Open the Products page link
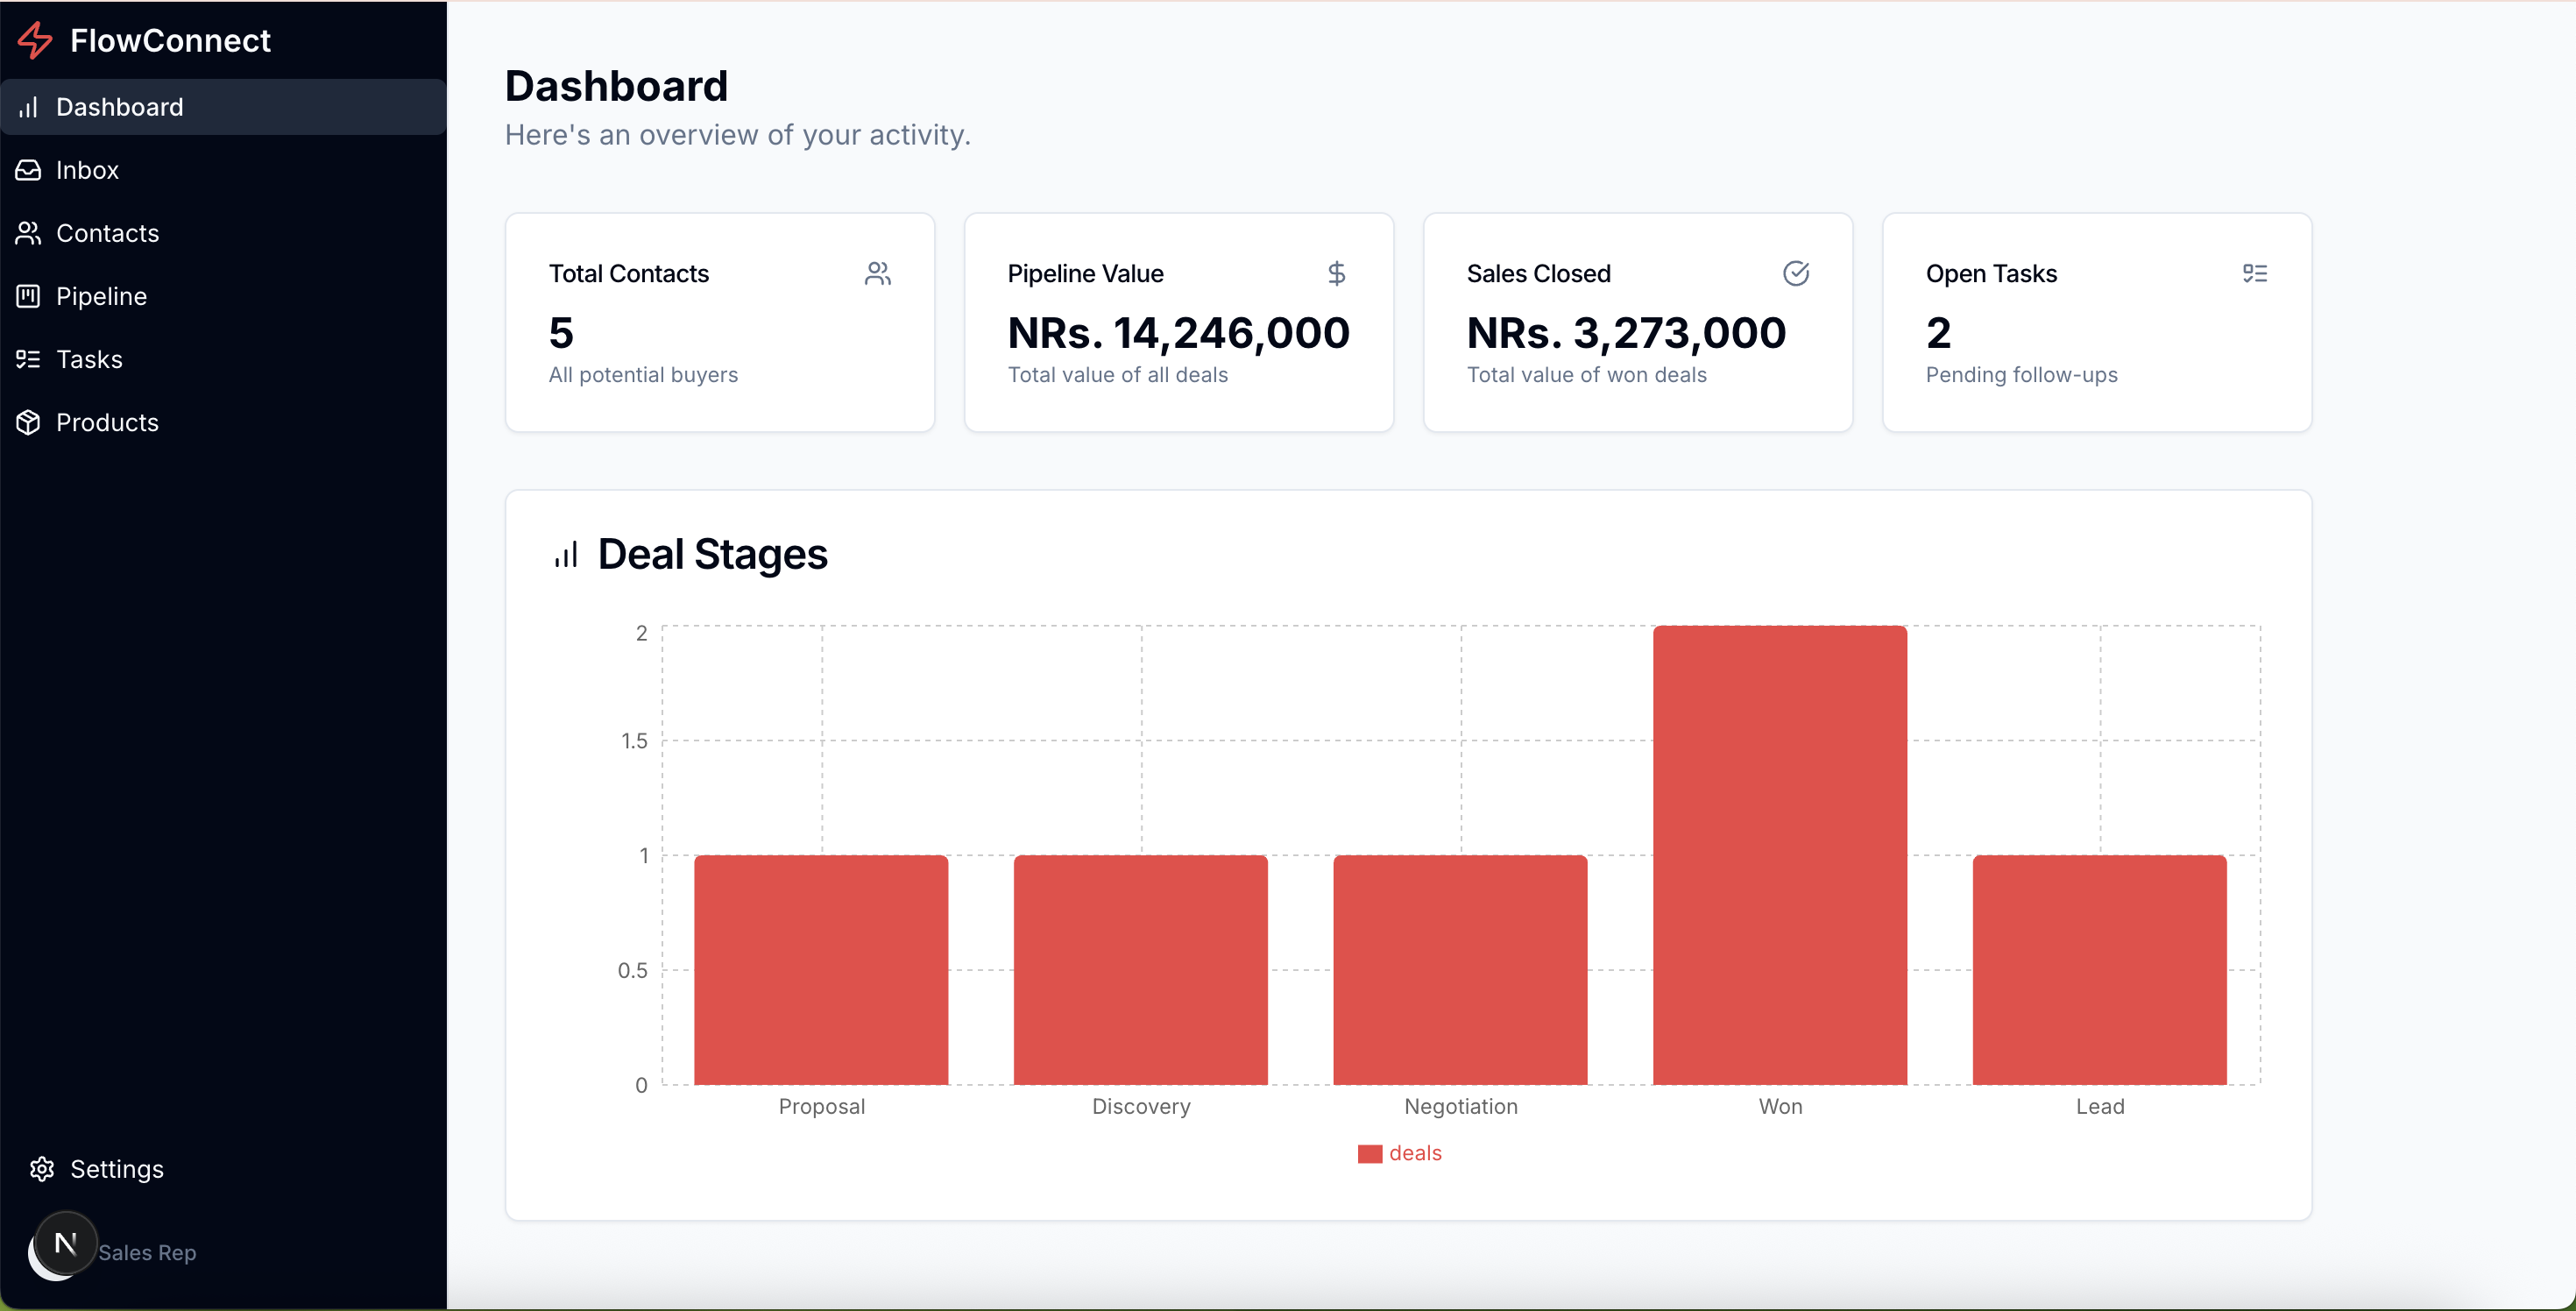 (107, 422)
